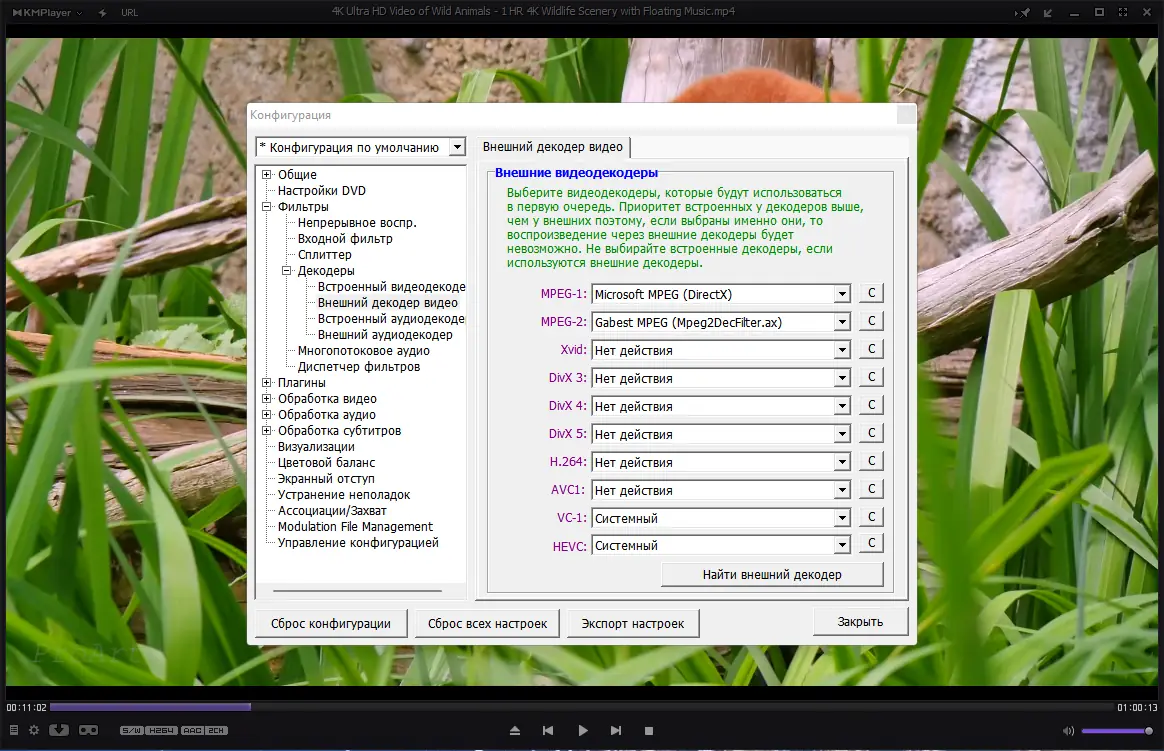The height and width of the screenshot is (751, 1164).
Task: Click the AAC audio status badge
Action: tap(192, 730)
